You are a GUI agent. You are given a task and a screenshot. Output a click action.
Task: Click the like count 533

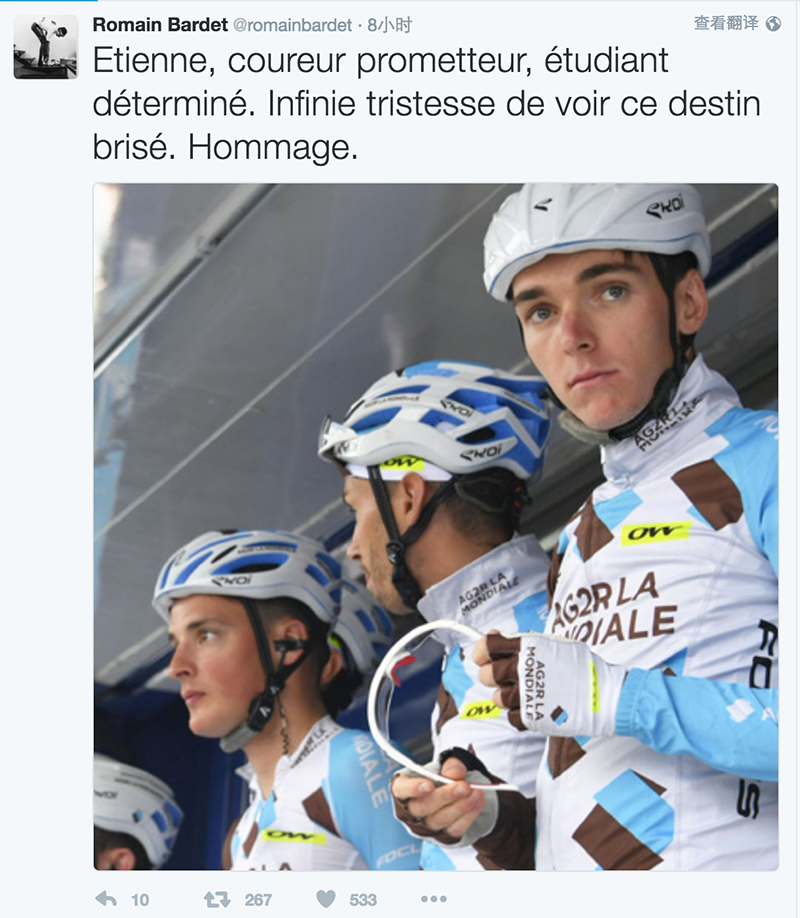tap(363, 900)
